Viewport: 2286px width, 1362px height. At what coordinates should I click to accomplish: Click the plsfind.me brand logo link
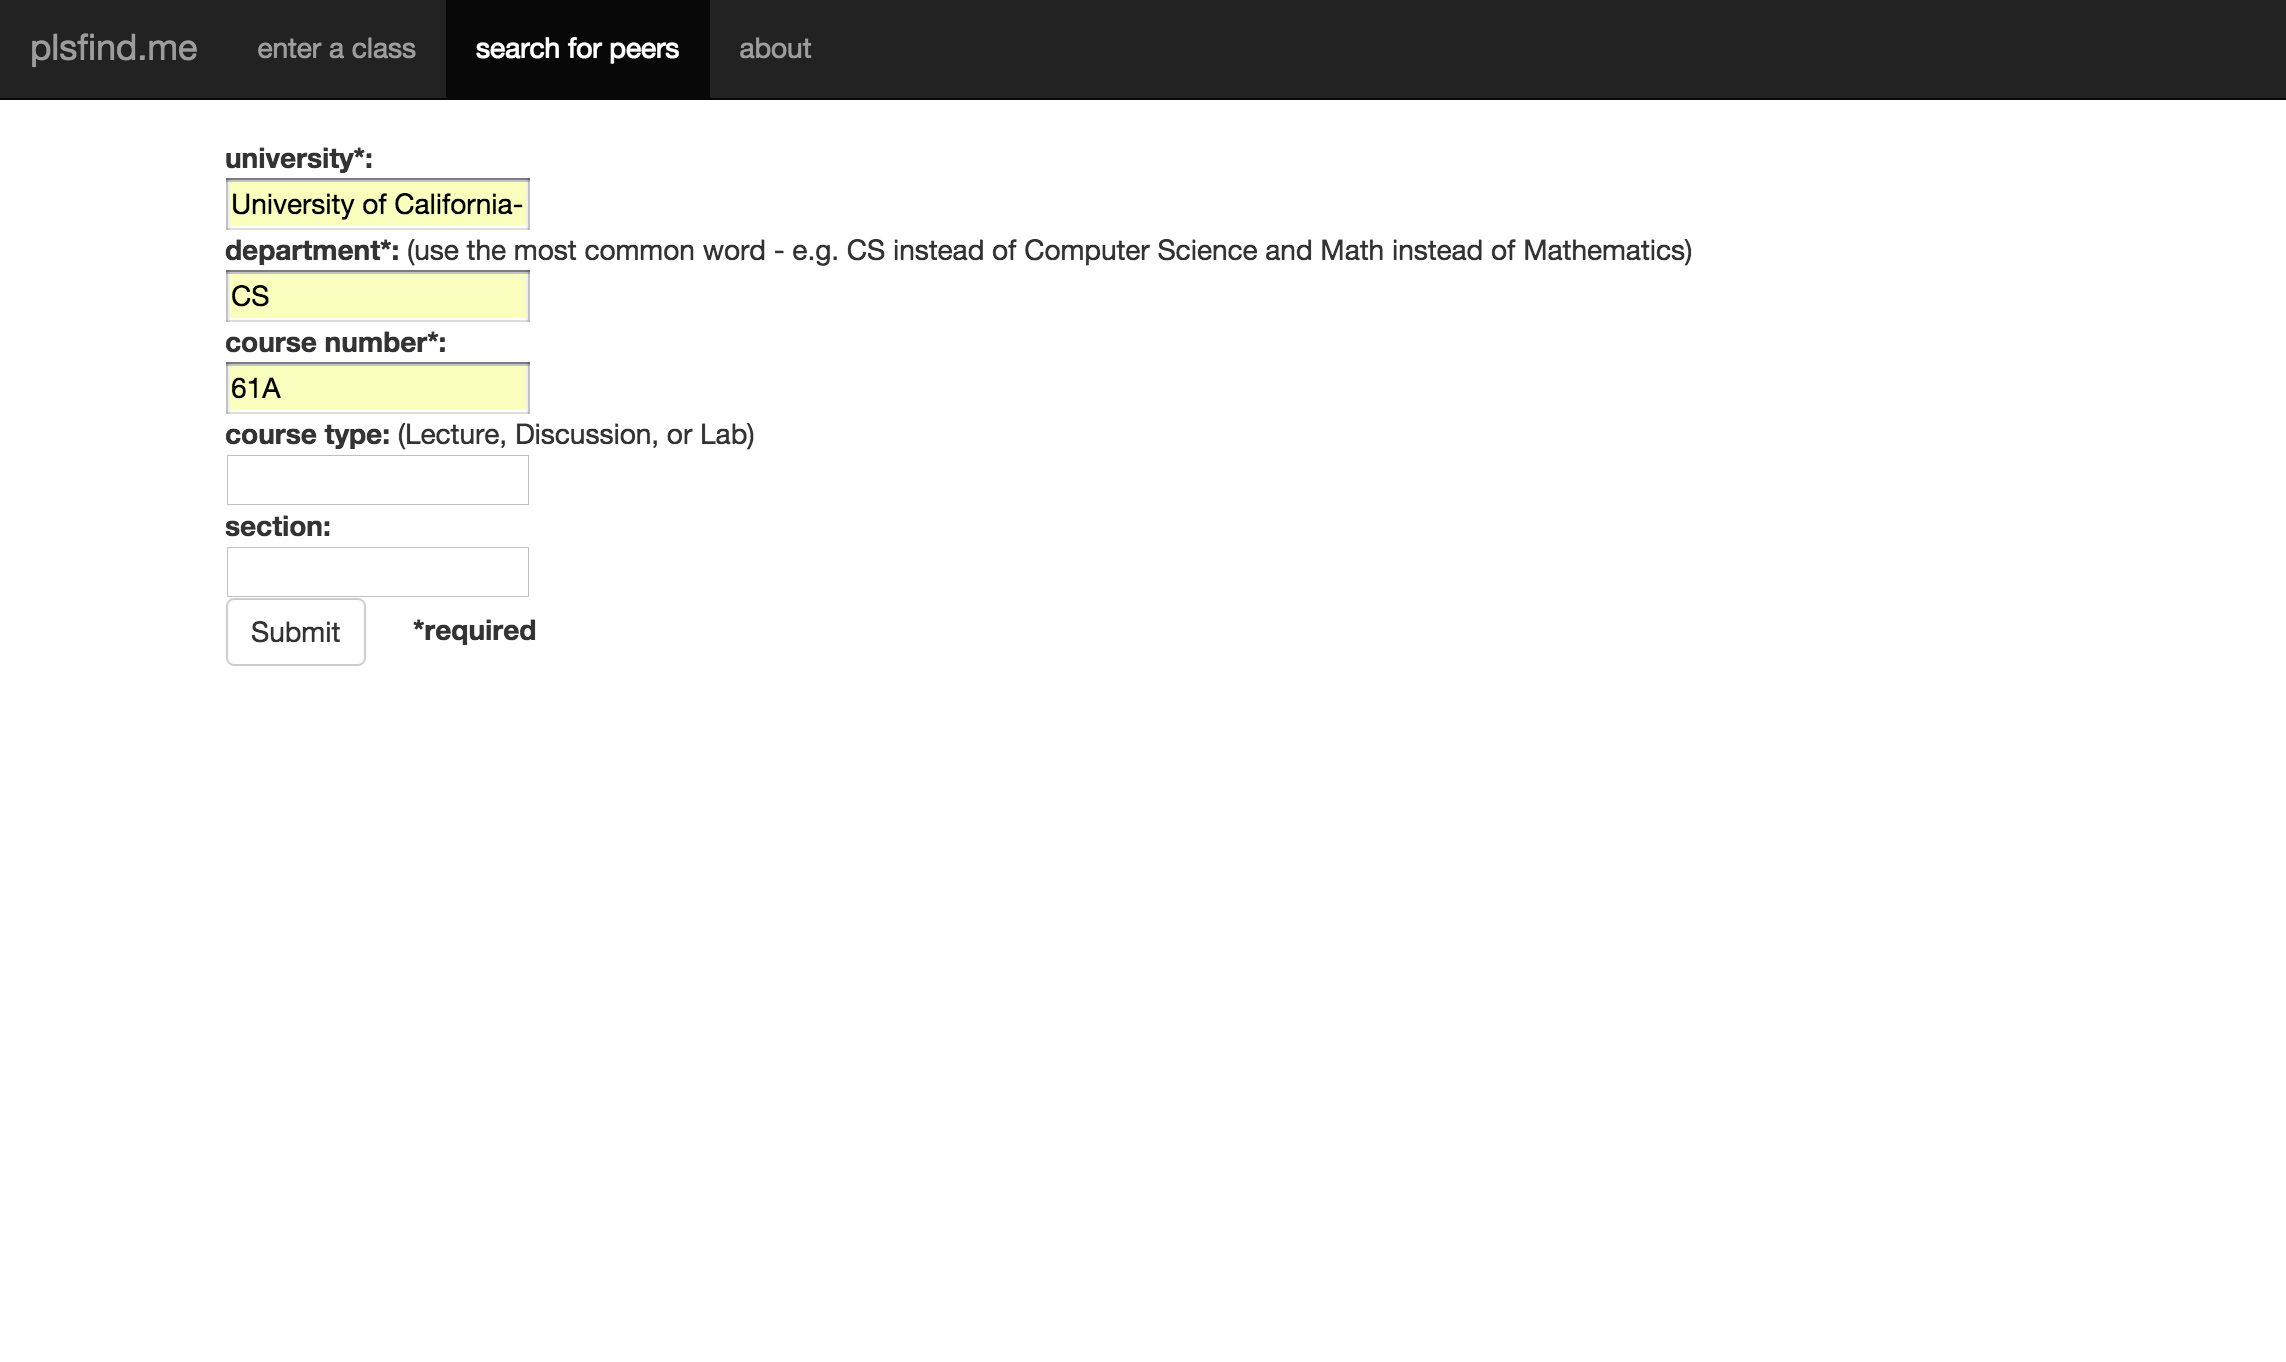coord(114,49)
